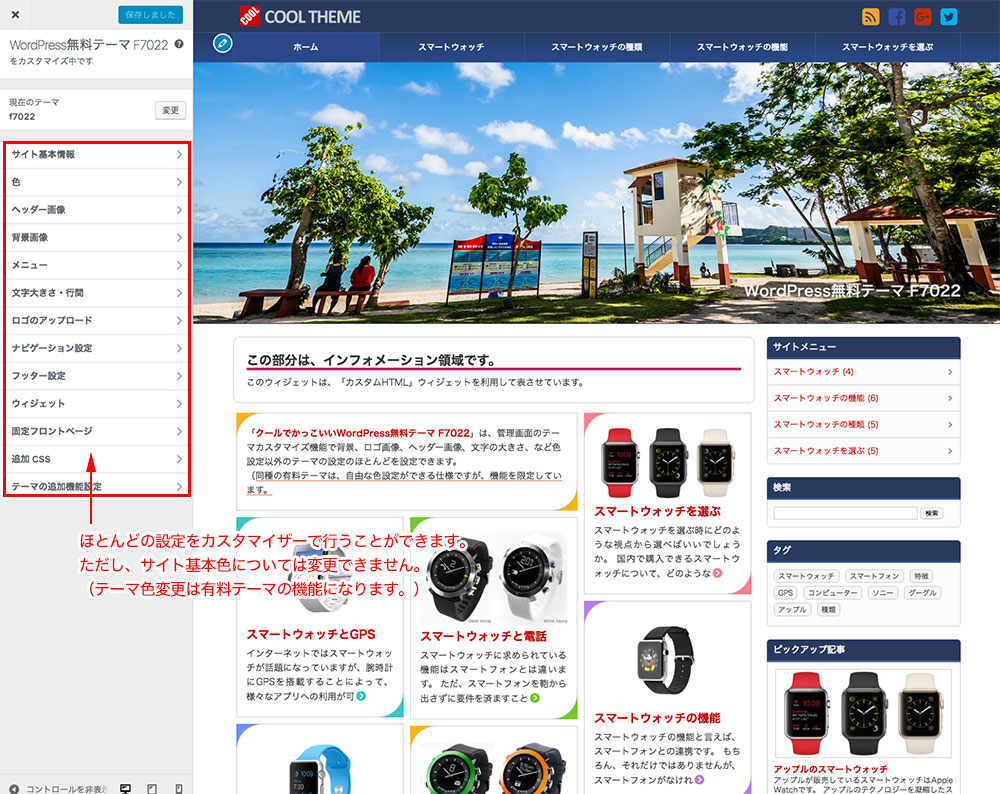
Task: Open スマートウォッチを選ぶ (5) in the site menu
Action: (x=864, y=451)
